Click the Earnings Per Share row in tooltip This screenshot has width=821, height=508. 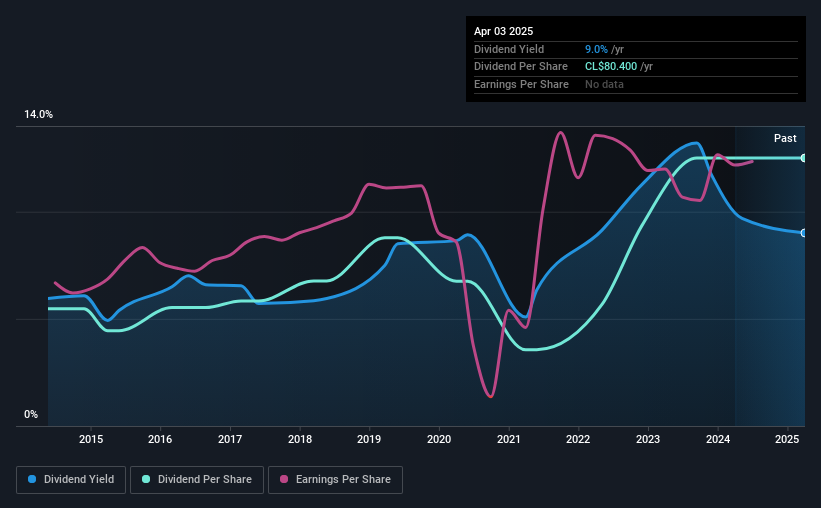click(636, 84)
